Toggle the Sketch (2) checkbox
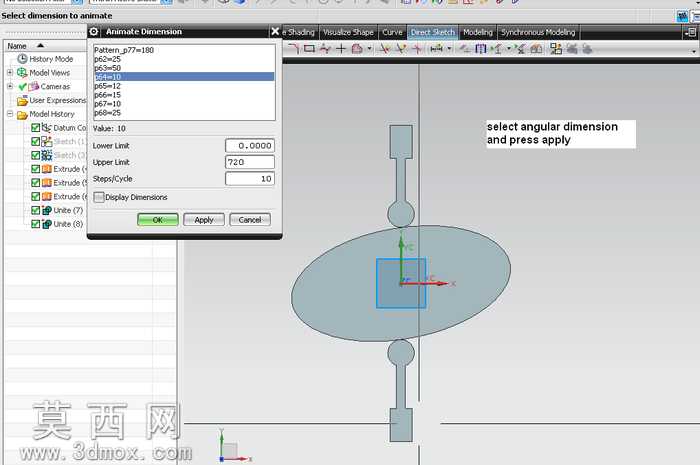Image resolution: width=700 pixels, height=465 pixels. coord(36,155)
